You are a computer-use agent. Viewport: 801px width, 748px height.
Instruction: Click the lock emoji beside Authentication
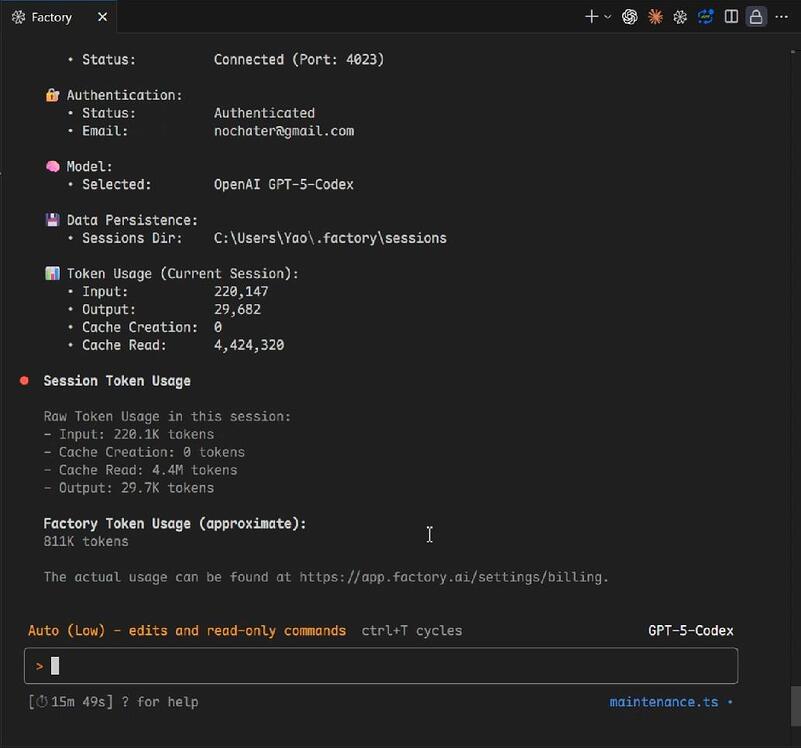(53, 95)
